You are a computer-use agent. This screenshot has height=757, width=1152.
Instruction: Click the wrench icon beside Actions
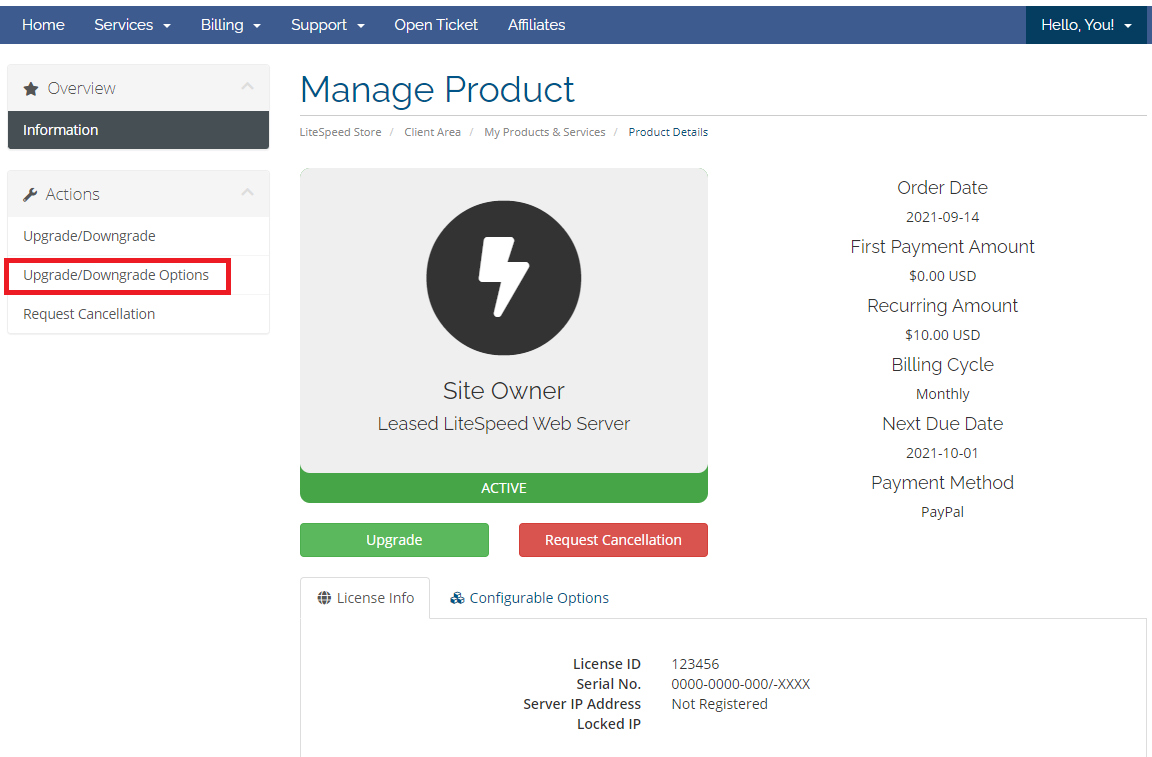click(30, 195)
